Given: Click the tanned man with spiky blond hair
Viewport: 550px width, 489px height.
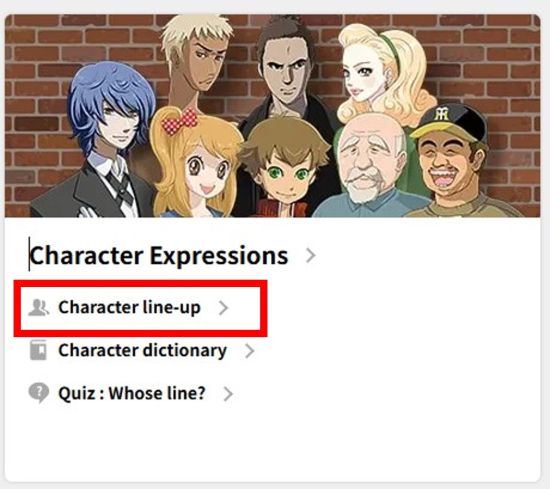Looking at the screenshot, I should pyautogui.click(x=196, y=60).
